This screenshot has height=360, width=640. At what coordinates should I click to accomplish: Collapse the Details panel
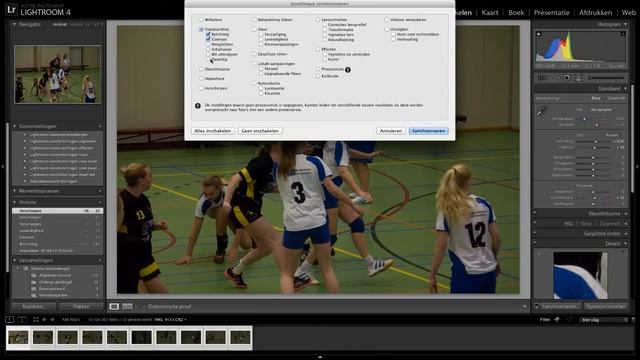pos(625,244)
